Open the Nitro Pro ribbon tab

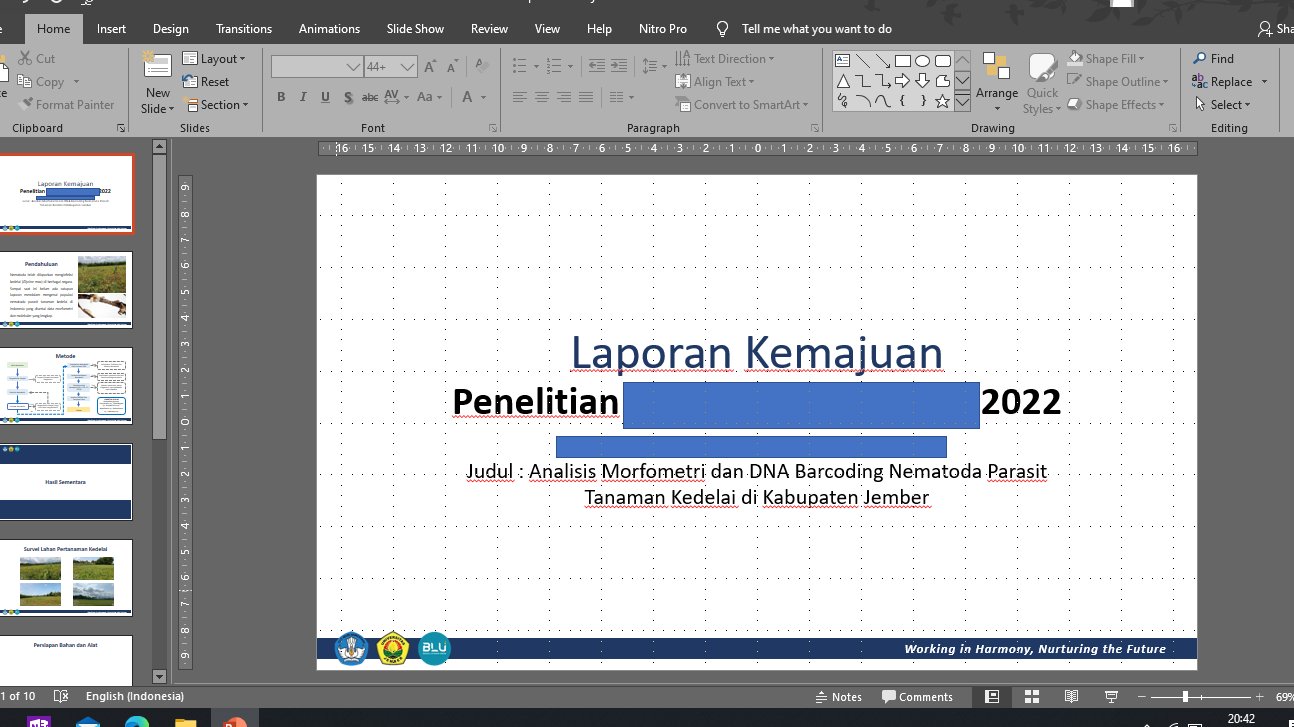(x=662, y=28)
